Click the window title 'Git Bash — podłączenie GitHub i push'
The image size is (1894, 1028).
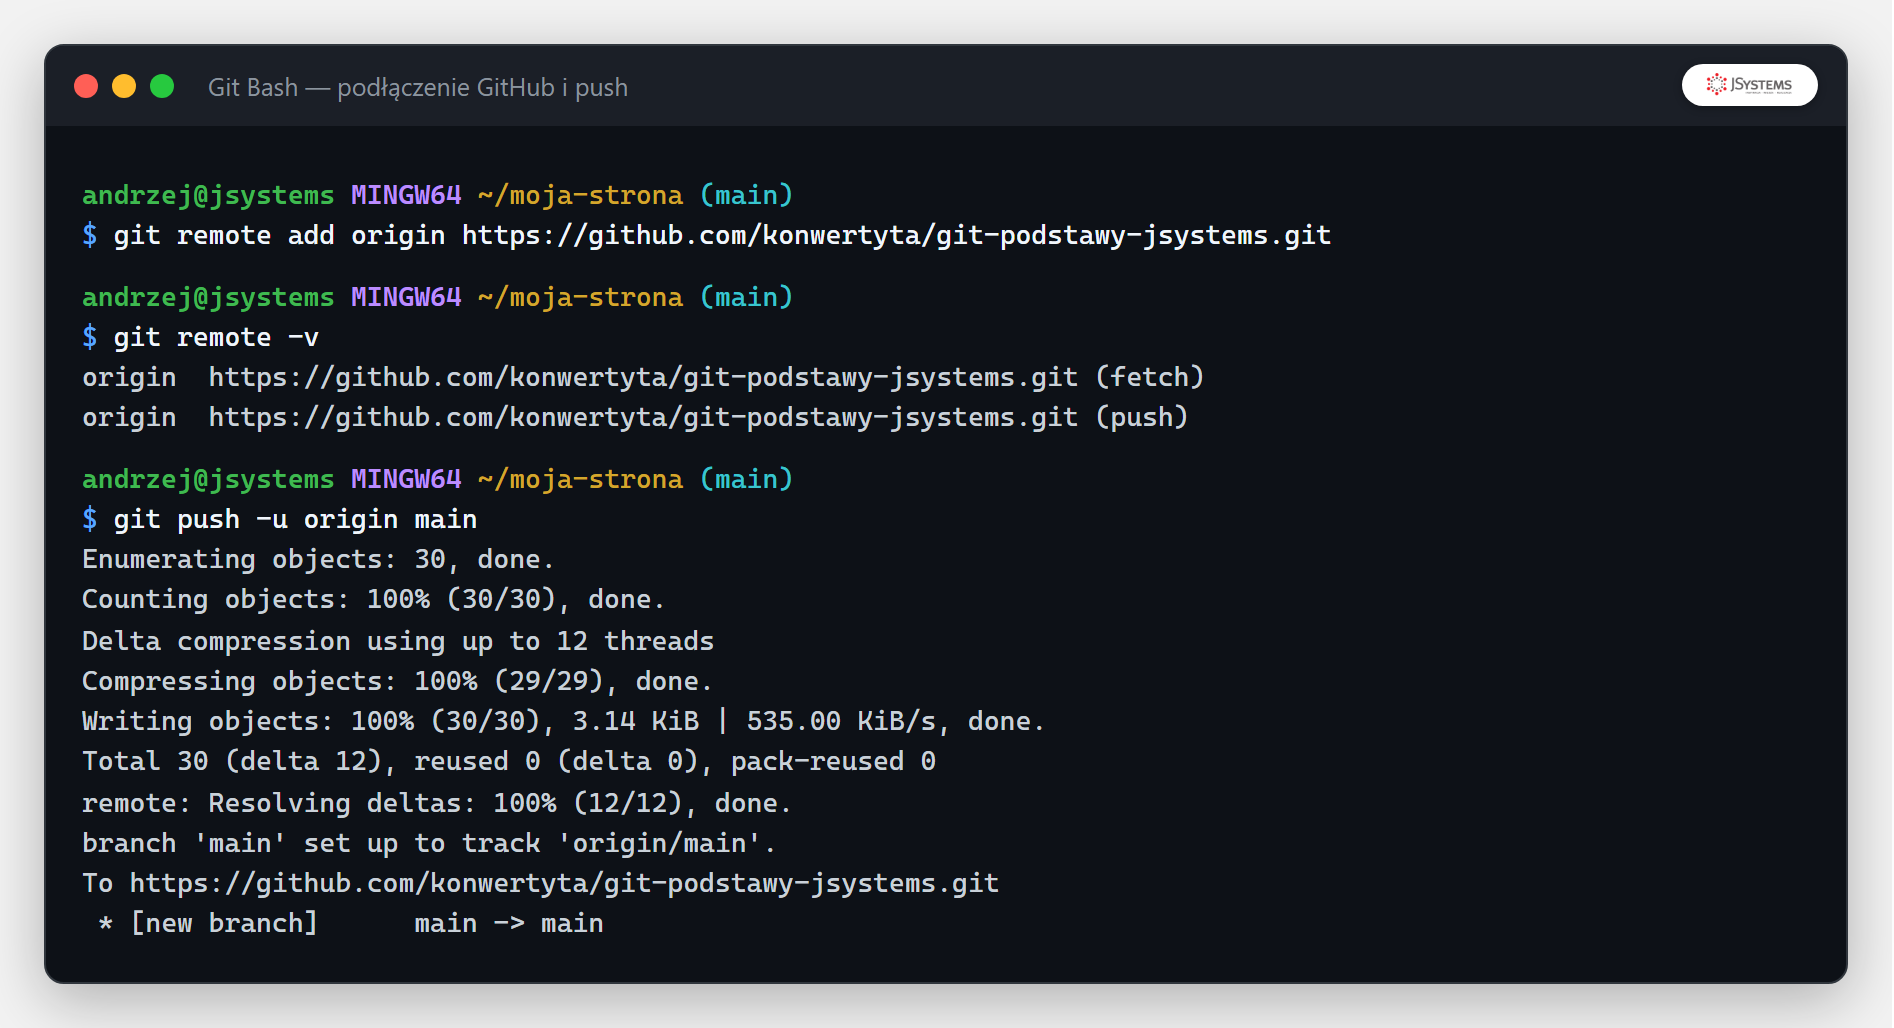418,88
